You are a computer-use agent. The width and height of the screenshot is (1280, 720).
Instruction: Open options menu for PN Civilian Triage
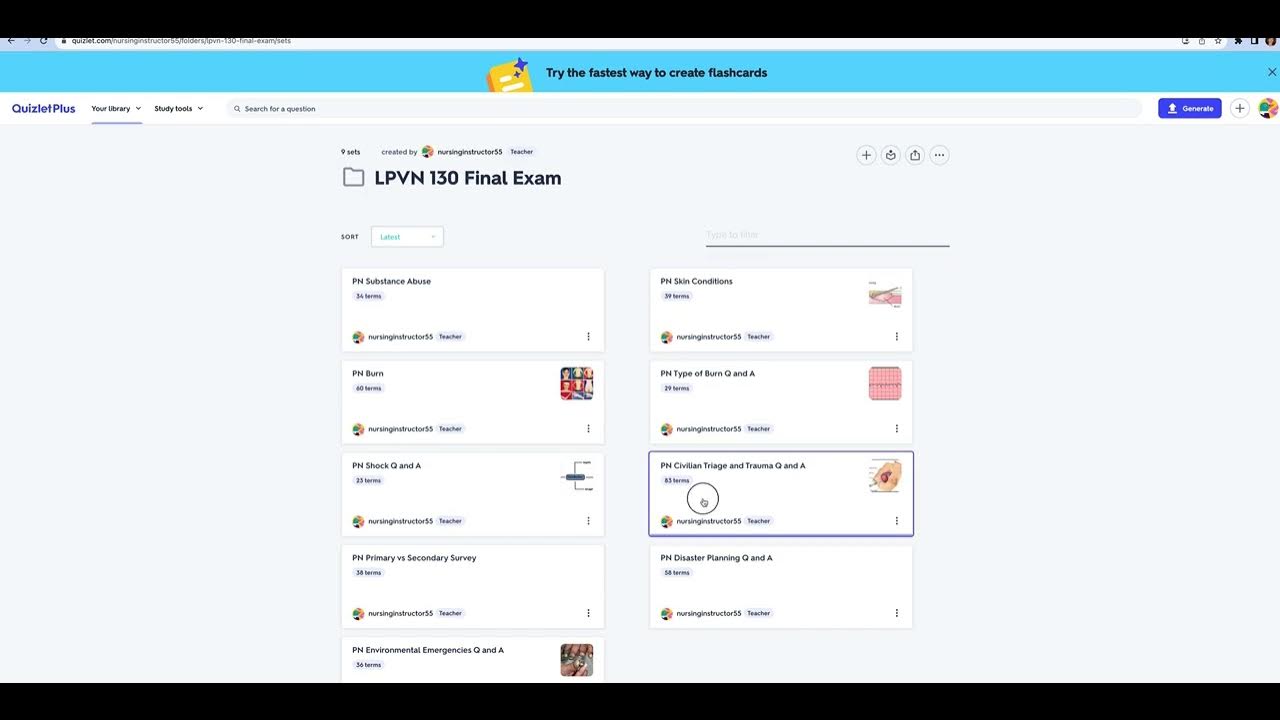coord(896,520)
